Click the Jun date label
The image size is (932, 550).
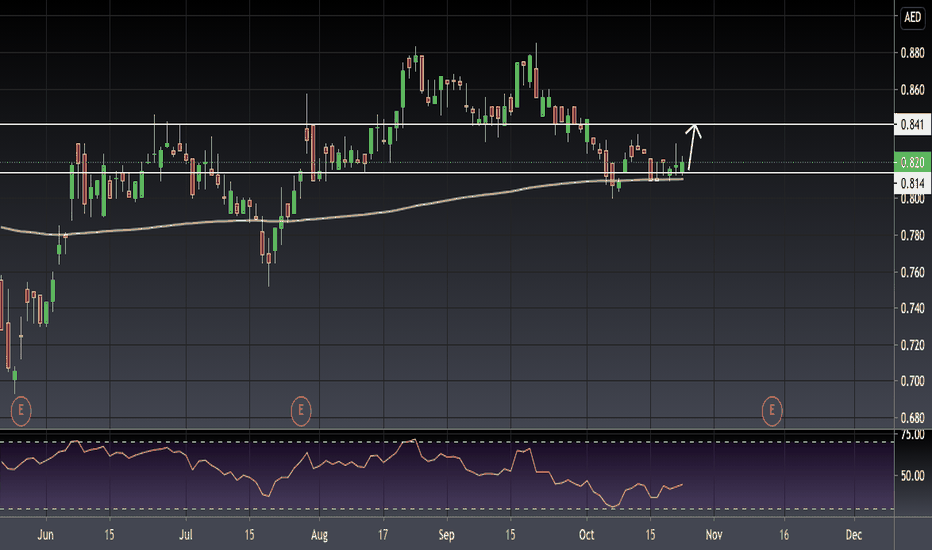[45, 535]
